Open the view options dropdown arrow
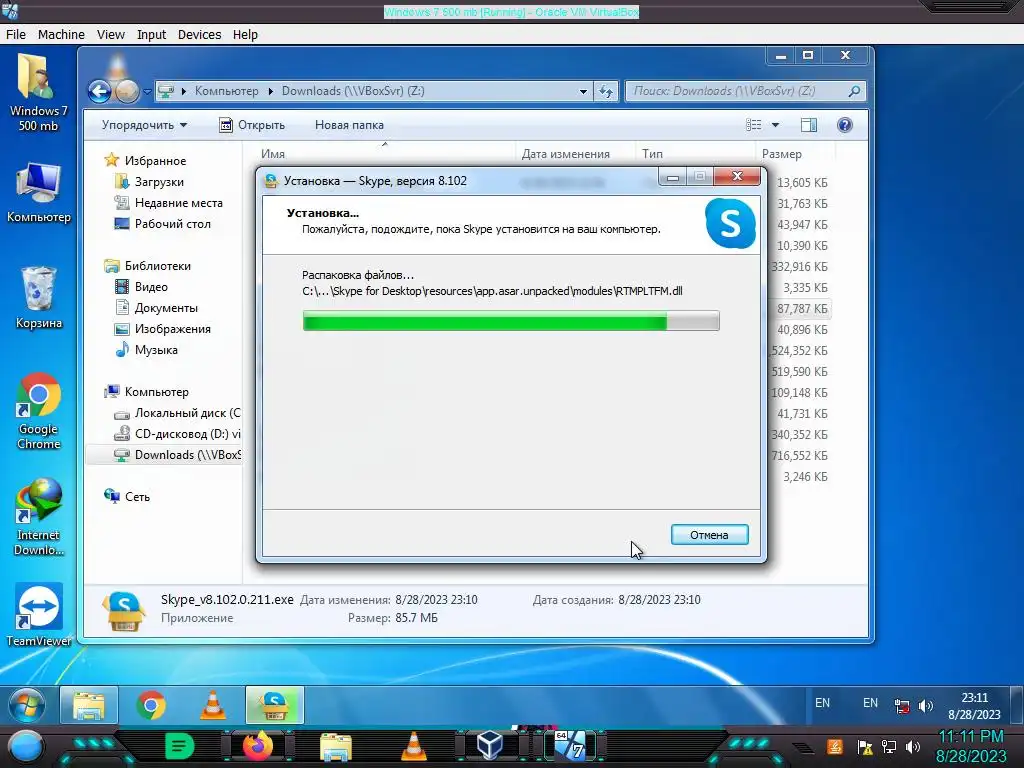Viewport: 1024px width, 768px height. pos(775,125)
